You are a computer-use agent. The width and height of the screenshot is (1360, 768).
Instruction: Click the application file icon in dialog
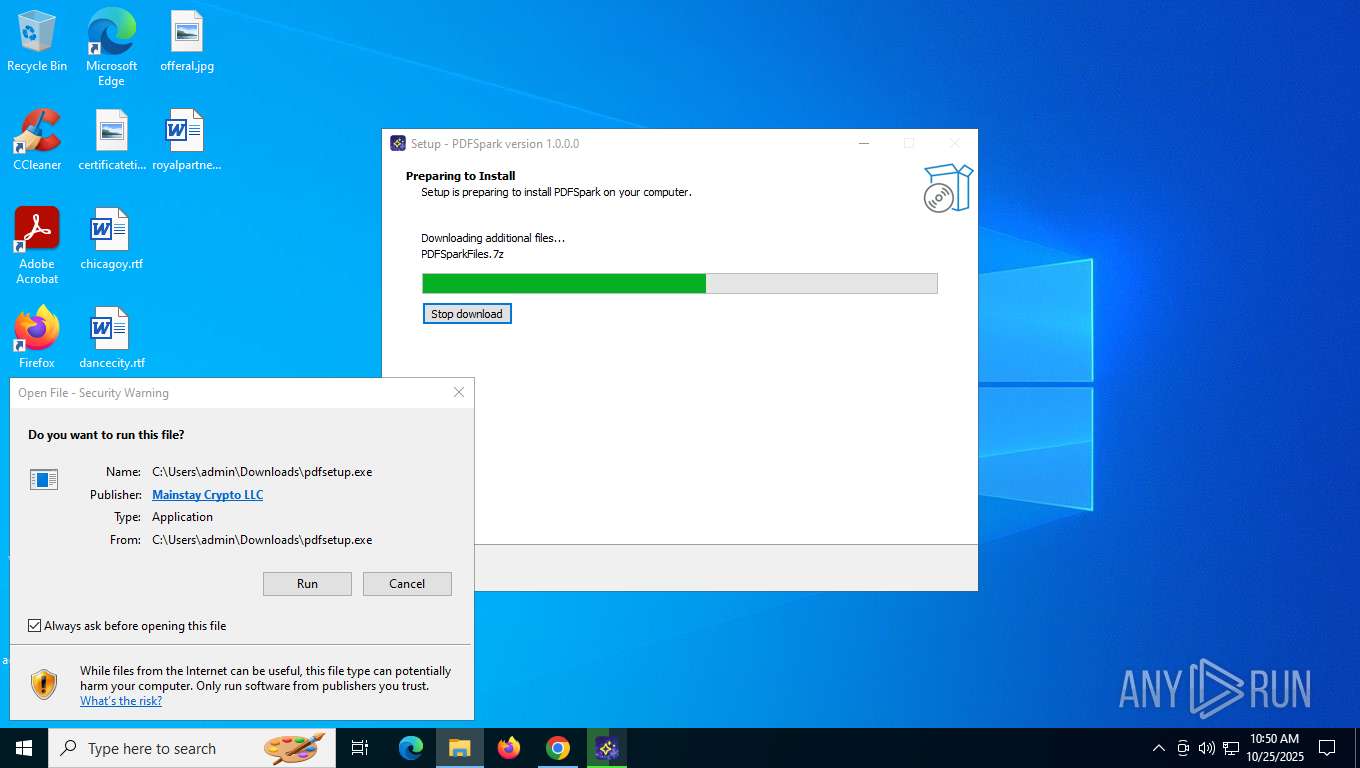tap(44, 480)
